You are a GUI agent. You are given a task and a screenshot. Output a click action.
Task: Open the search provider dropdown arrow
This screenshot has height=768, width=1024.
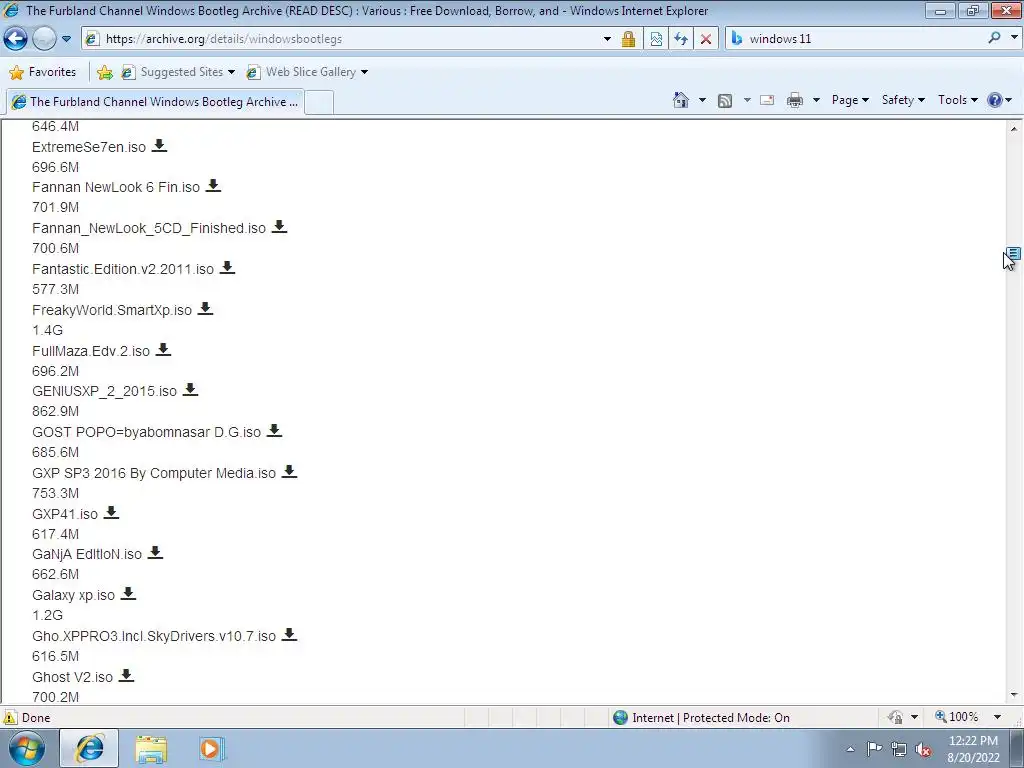pos(1014,38)
